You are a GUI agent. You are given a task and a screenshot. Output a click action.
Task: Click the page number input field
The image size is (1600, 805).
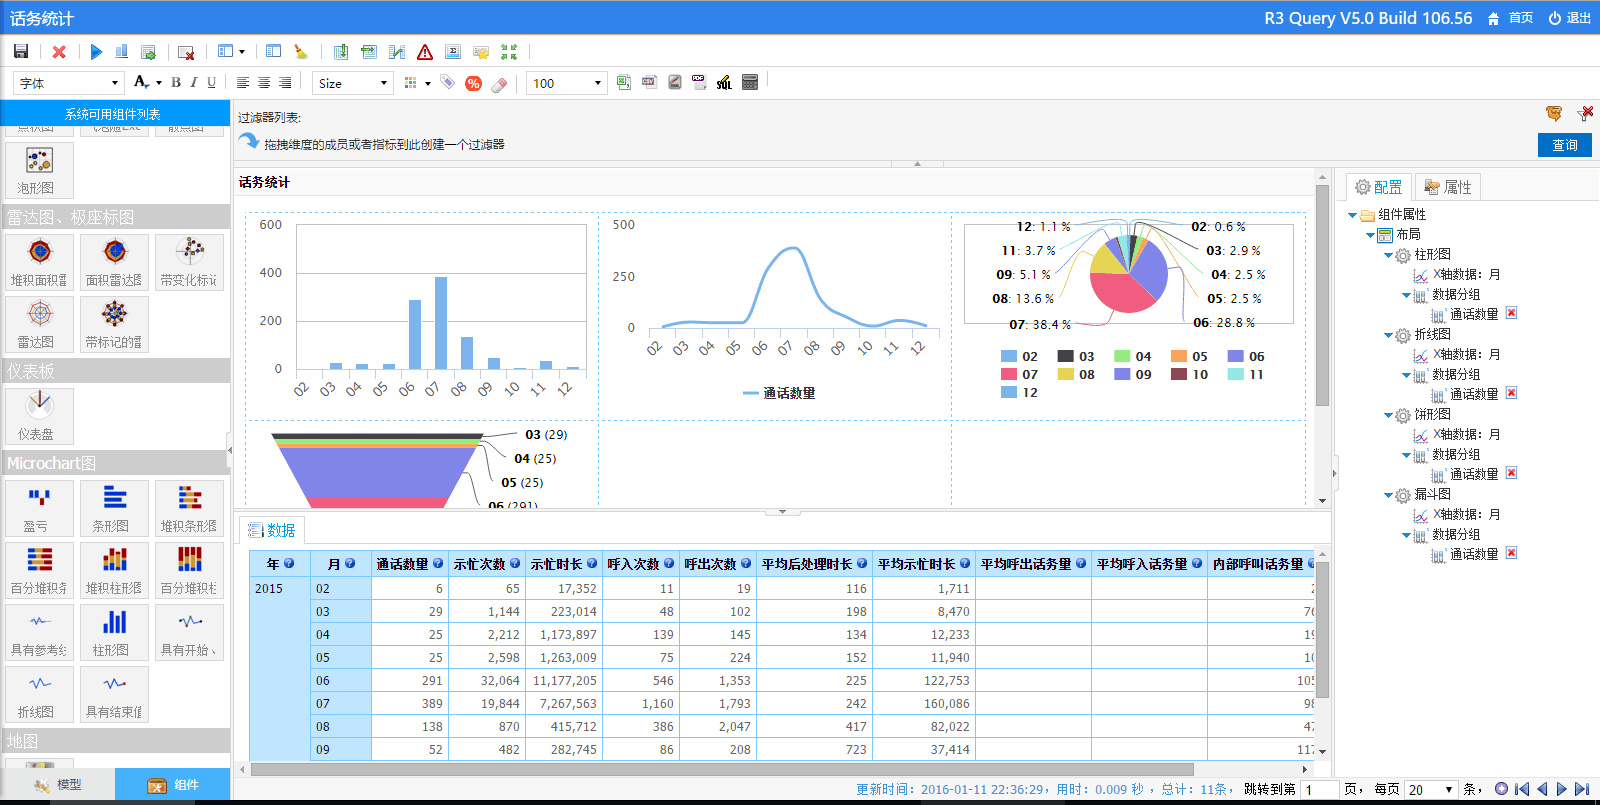pos(1320,789)
